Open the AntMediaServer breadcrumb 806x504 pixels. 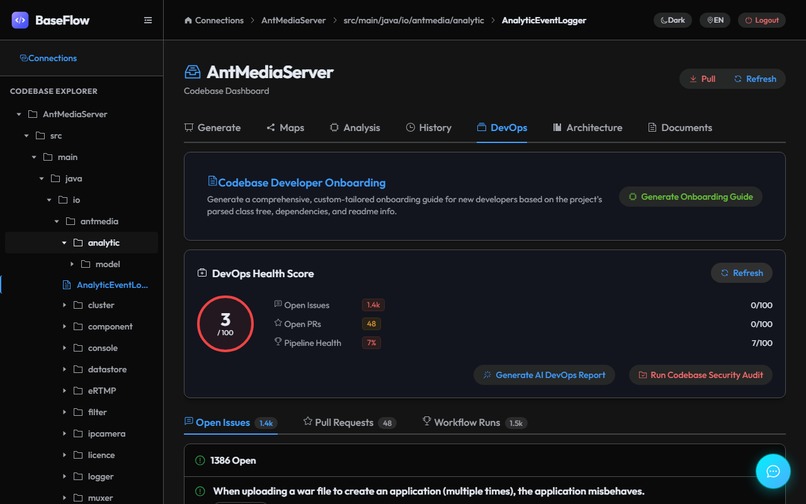point(294,20)
